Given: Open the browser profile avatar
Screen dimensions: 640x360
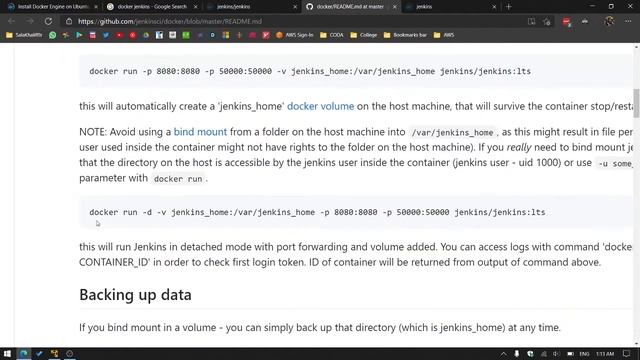Looking at the screenshot, I should tap(609, 21).
